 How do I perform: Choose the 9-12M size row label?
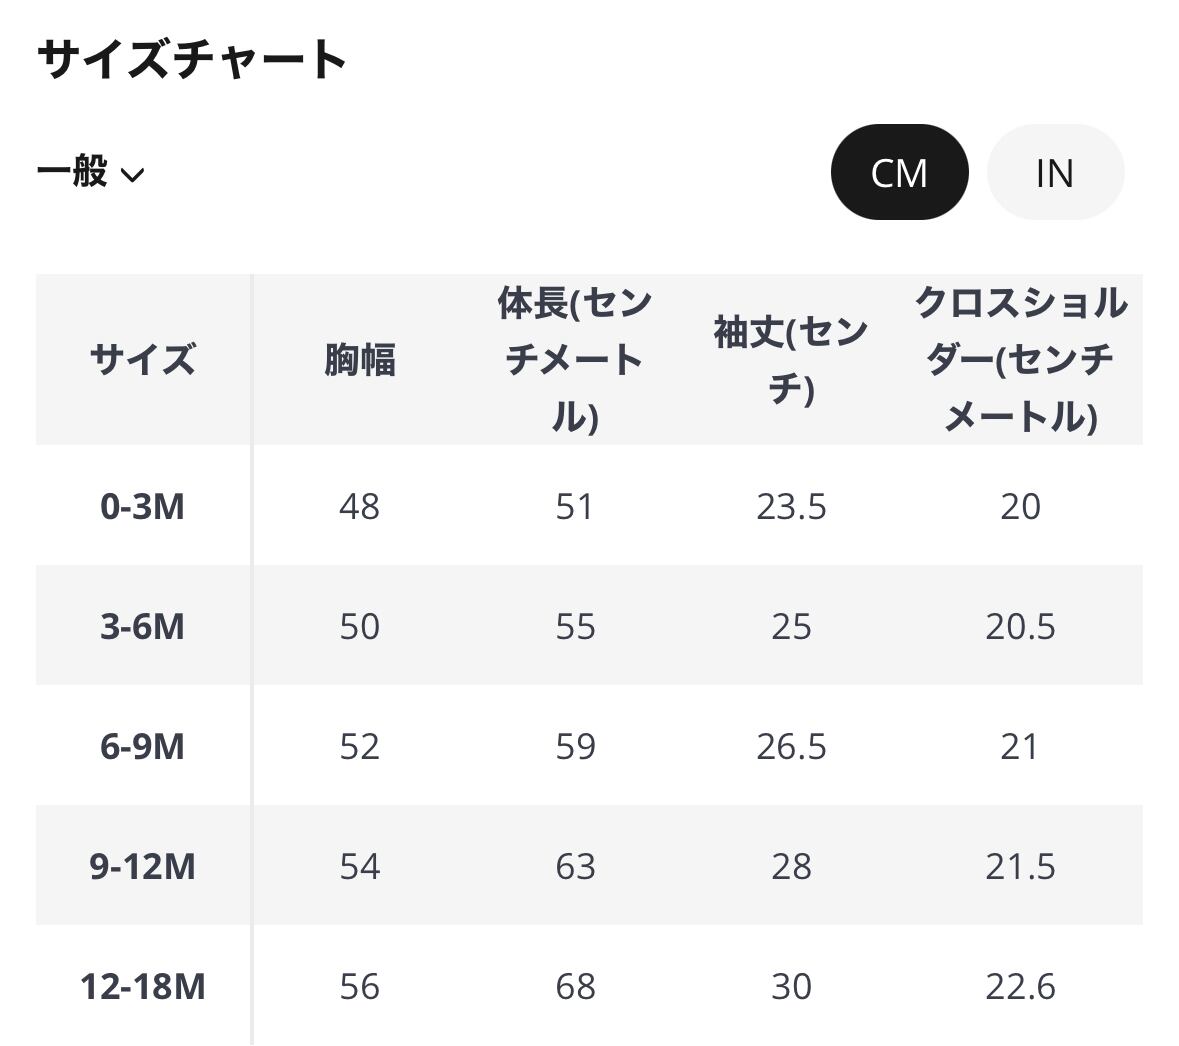142,867
